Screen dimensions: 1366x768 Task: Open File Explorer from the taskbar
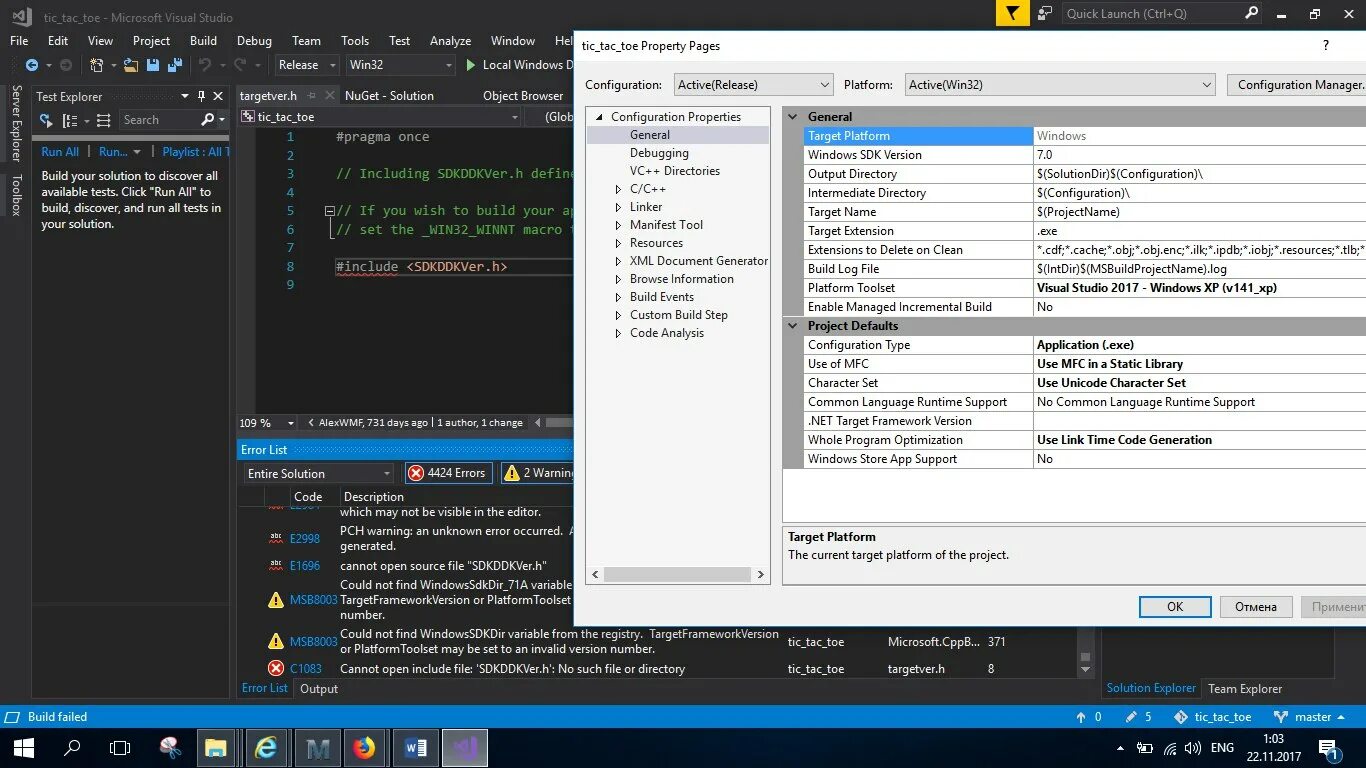click(216, 747)
